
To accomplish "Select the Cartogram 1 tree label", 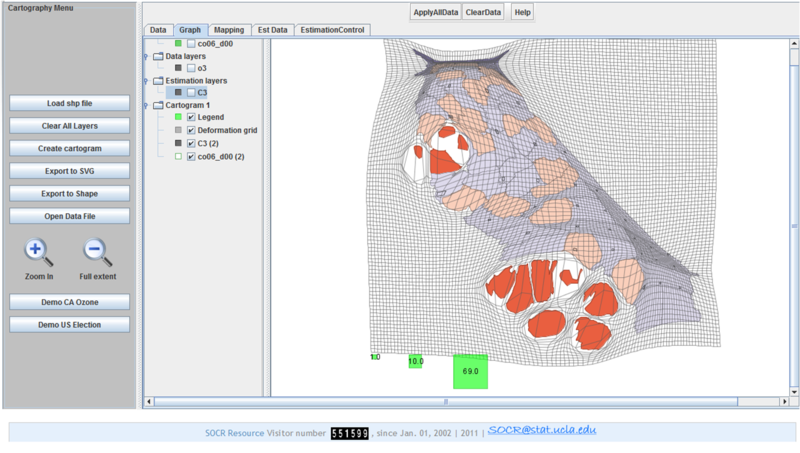I will click(188, 105).
